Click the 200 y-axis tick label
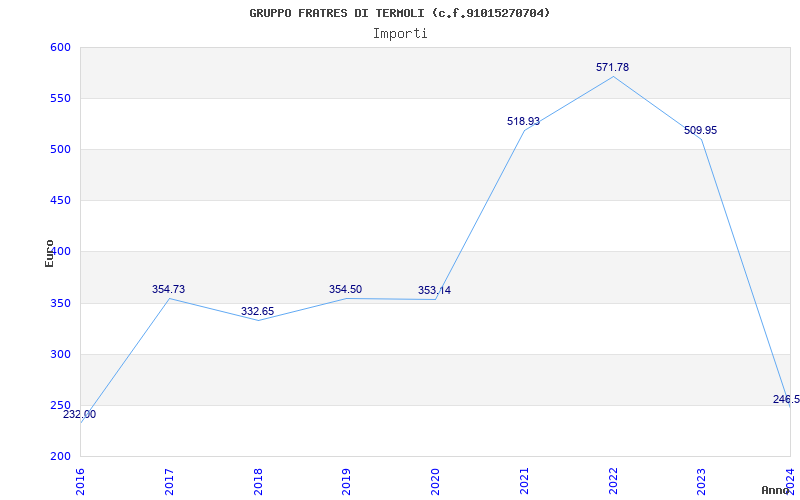 [x=60, y=457]
